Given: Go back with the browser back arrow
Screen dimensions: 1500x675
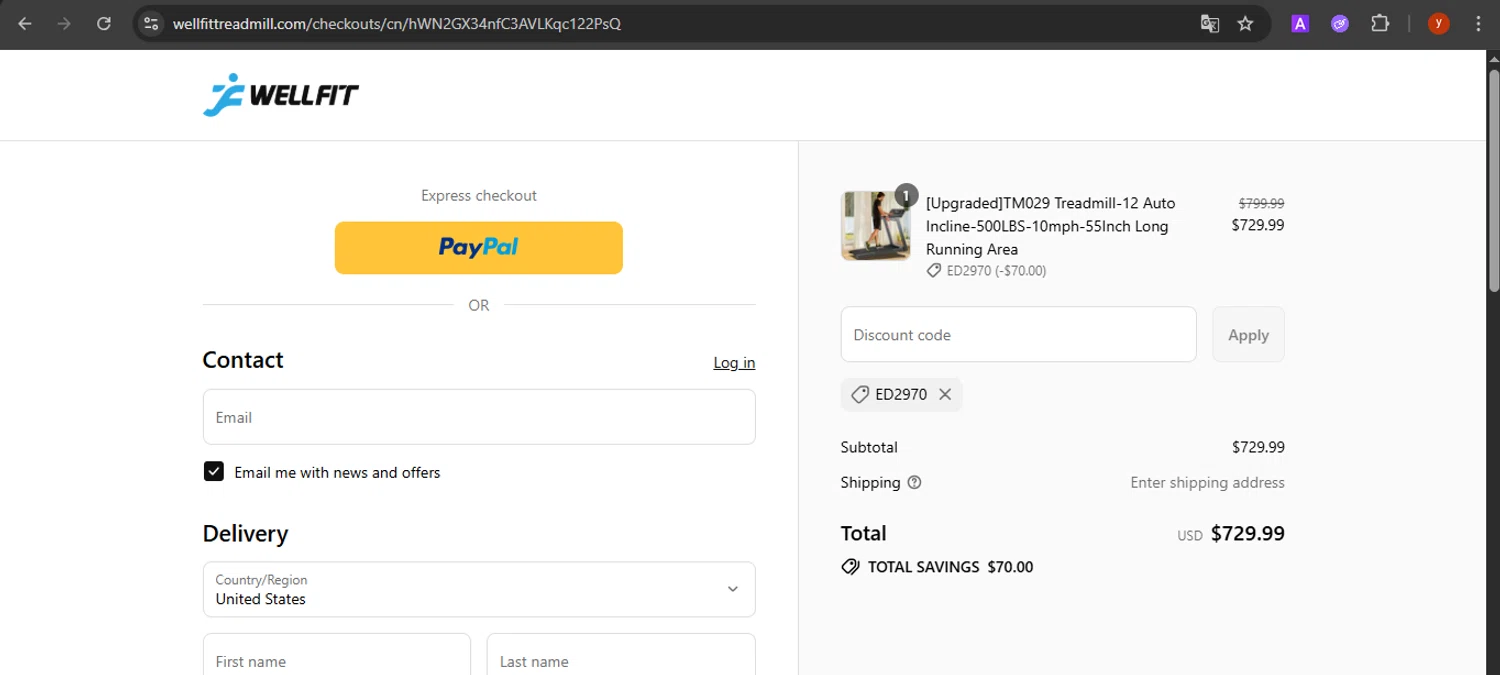Looking at the screenshot, I should point(25,23).
